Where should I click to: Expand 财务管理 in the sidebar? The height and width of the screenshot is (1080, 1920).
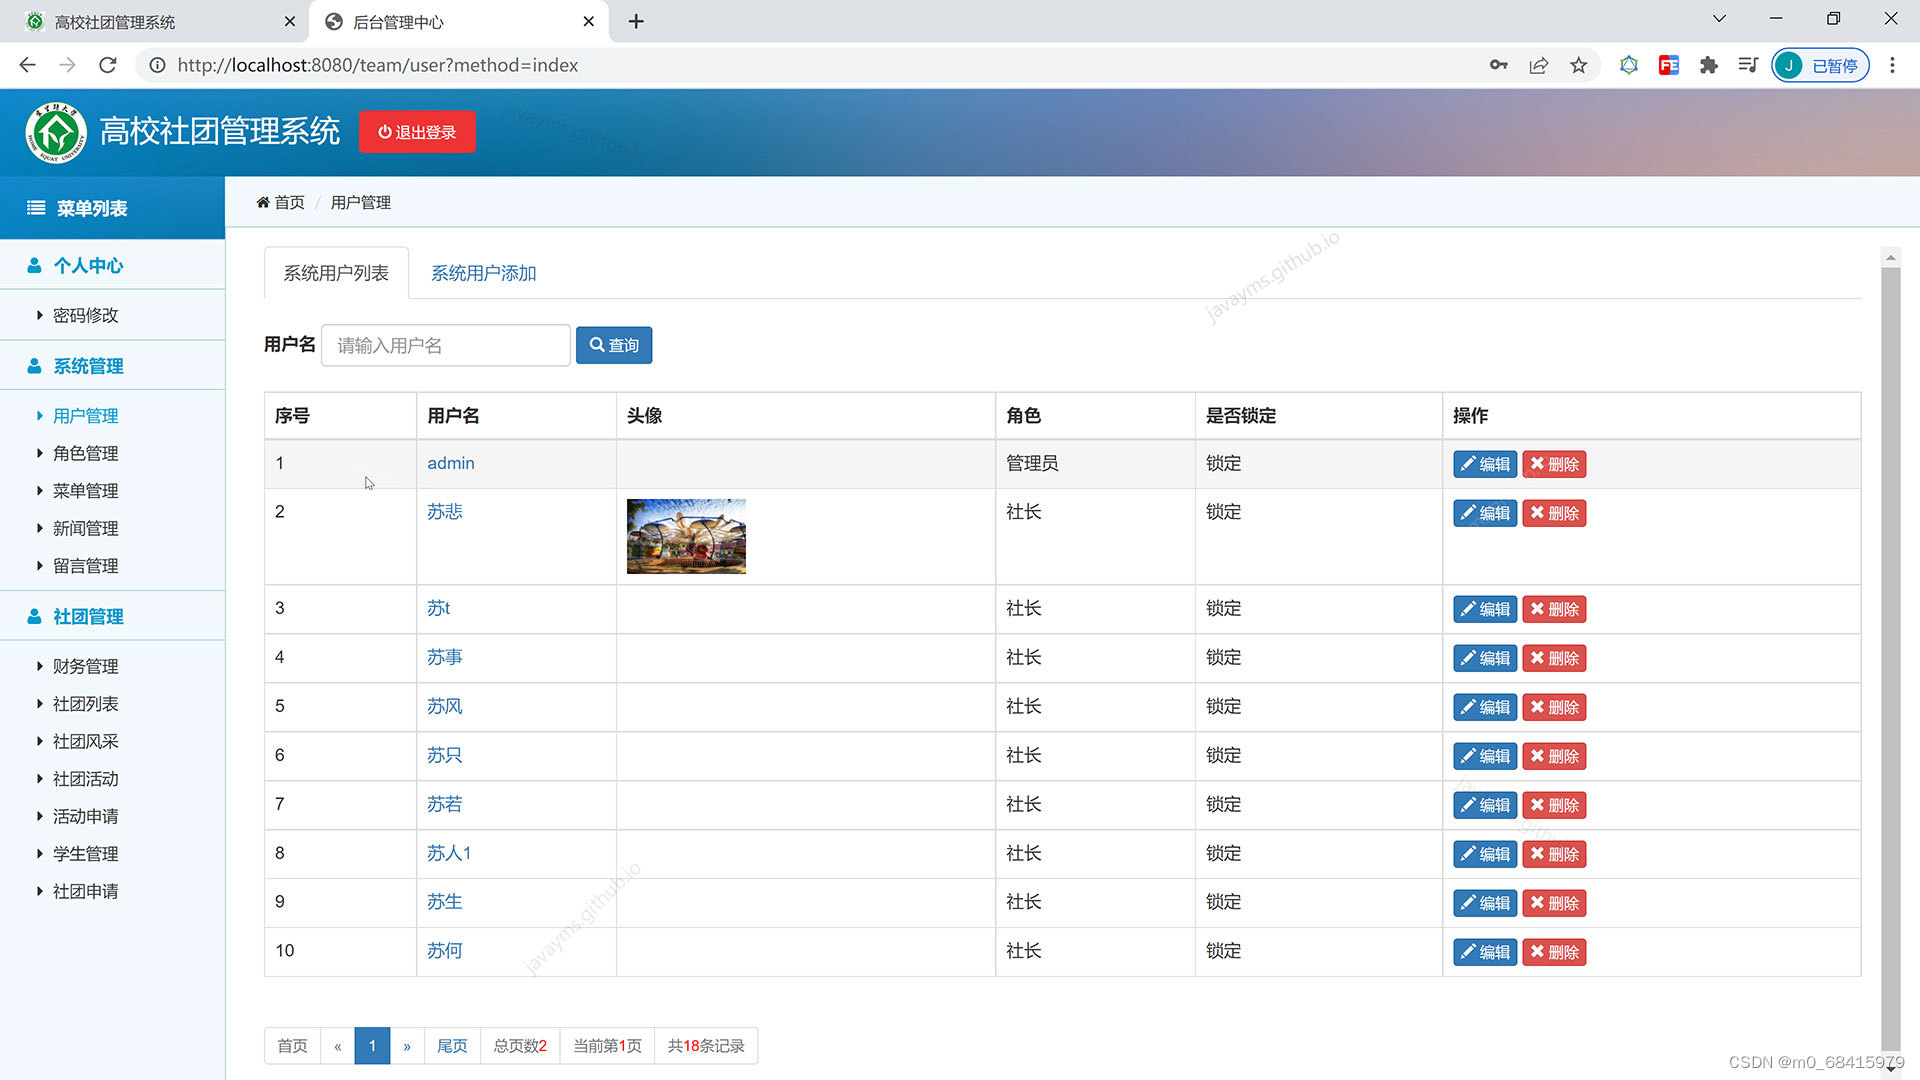[x=85, y=666]
